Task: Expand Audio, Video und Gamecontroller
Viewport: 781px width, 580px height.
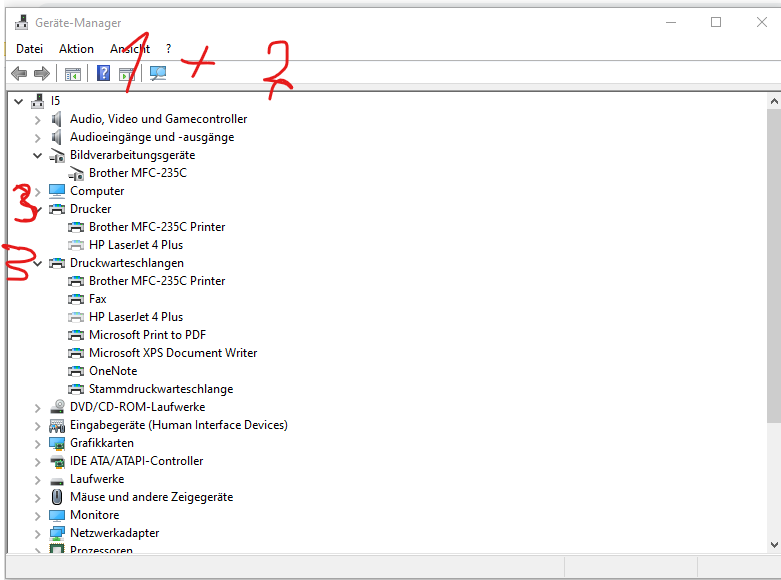Action: (37, 120)
